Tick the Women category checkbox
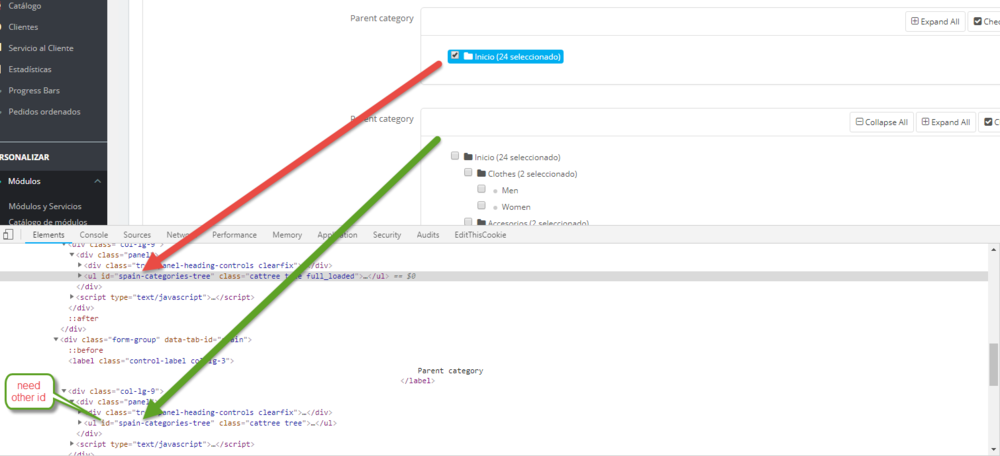The image size is (1000, 456). point(482,206)
